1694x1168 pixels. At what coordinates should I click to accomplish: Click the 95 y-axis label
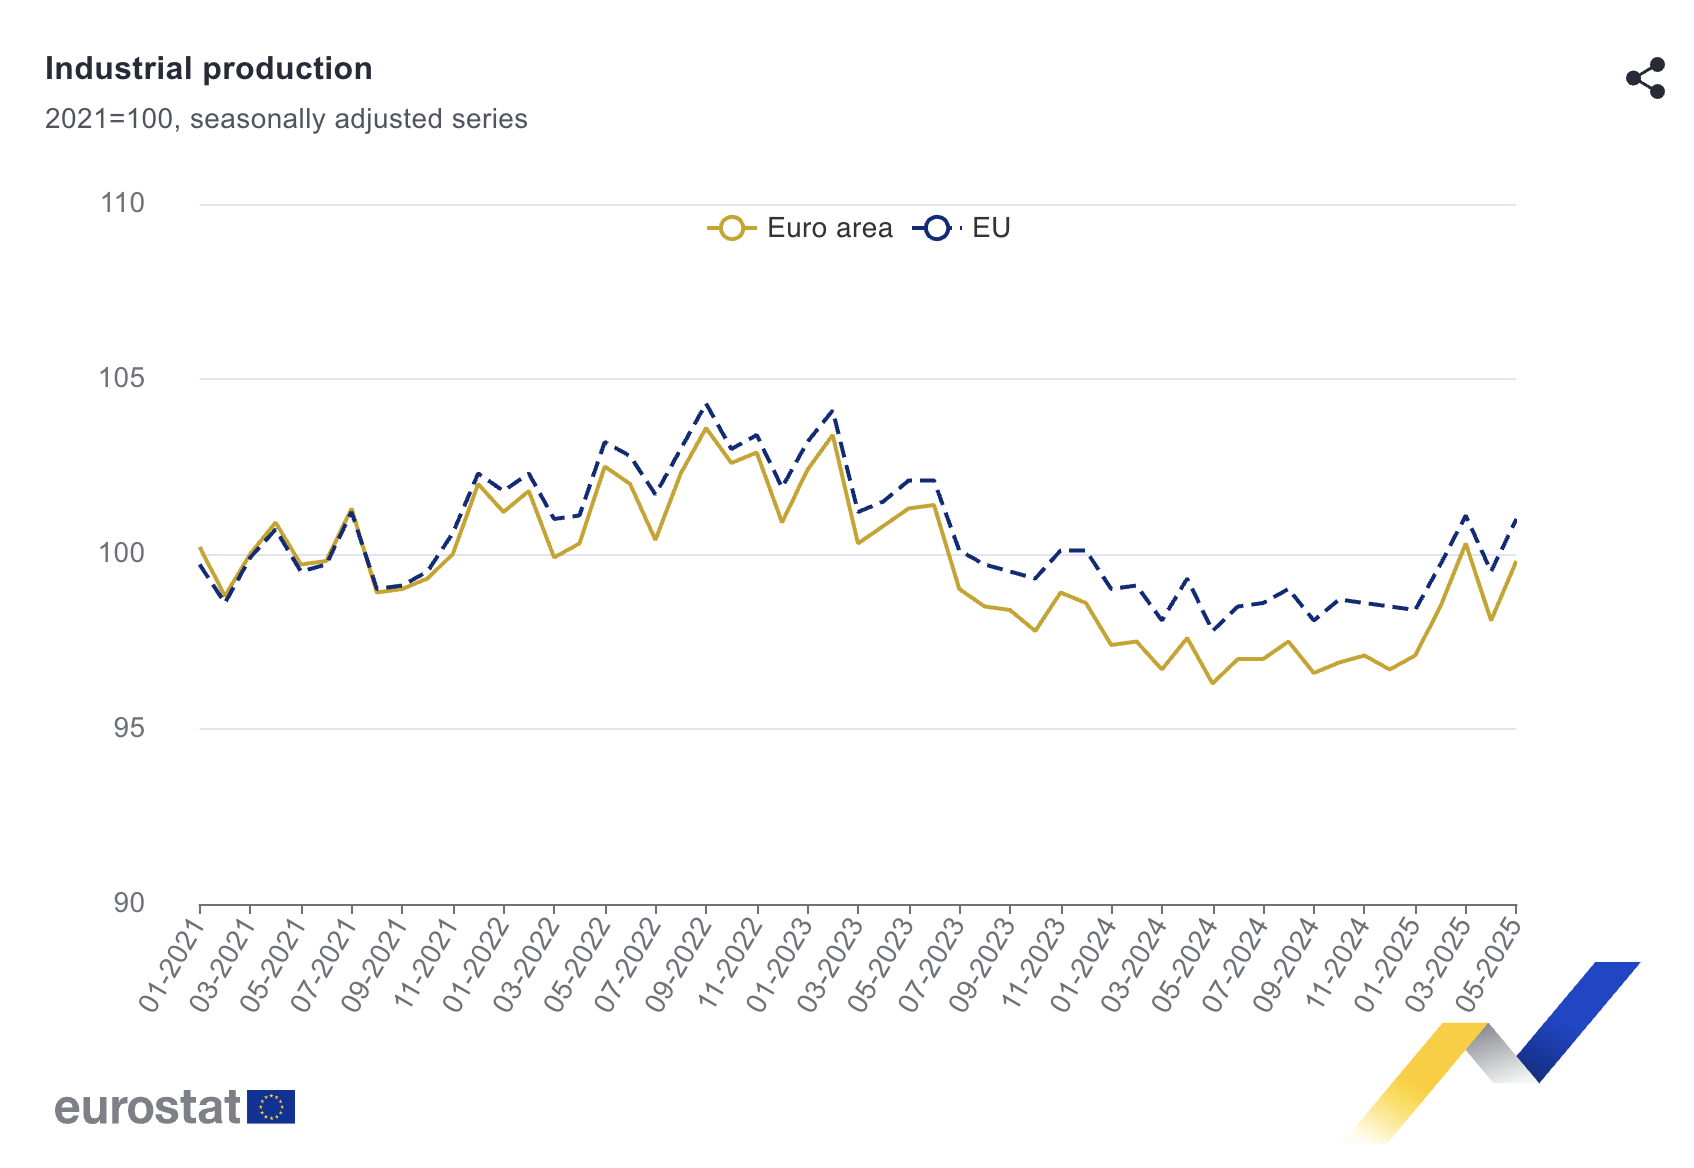[128, 728]
